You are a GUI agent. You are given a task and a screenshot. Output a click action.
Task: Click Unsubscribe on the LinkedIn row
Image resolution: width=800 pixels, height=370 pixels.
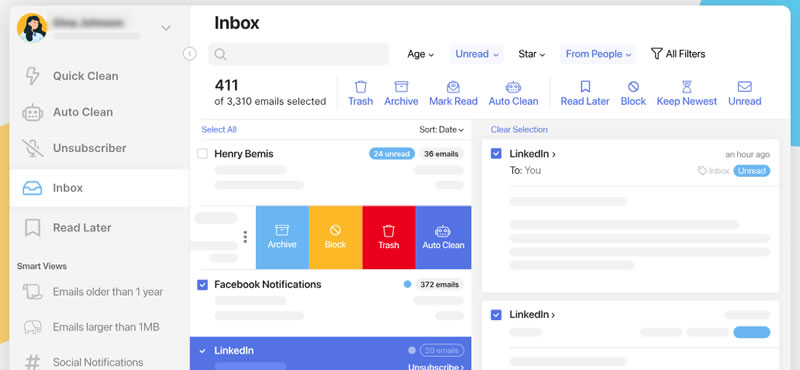(x=436, y=366)
